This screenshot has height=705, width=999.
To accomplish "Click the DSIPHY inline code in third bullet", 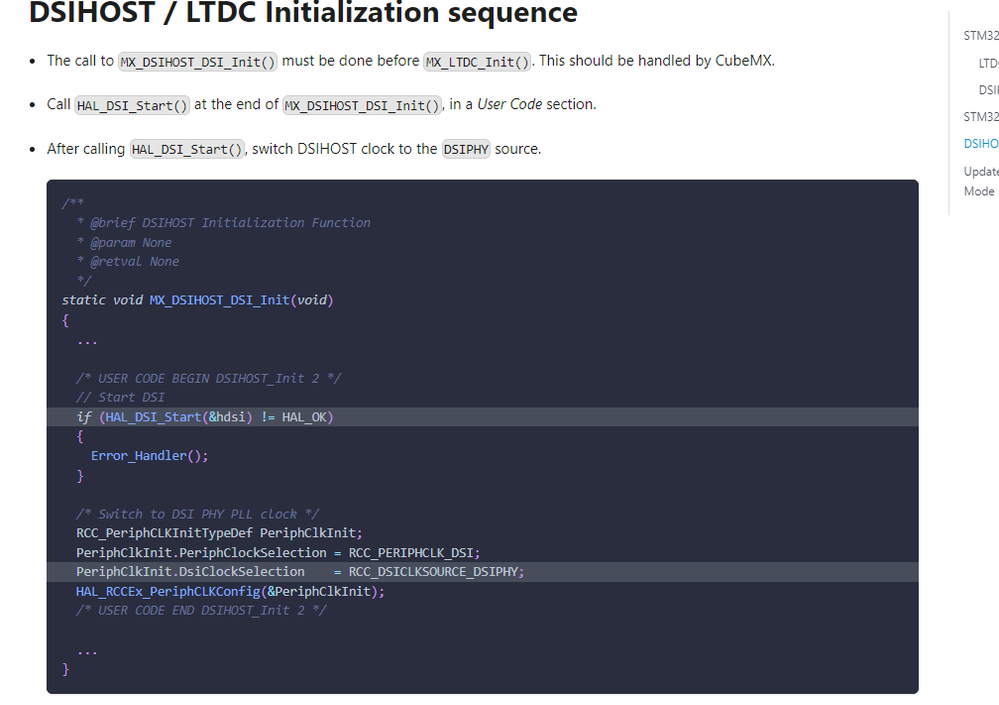I will [x=466, y=150].
